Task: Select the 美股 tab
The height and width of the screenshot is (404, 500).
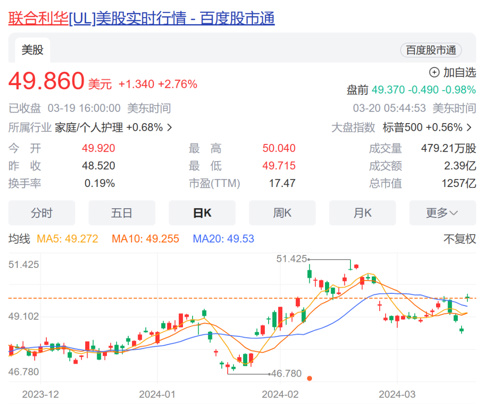Action: 32,50
